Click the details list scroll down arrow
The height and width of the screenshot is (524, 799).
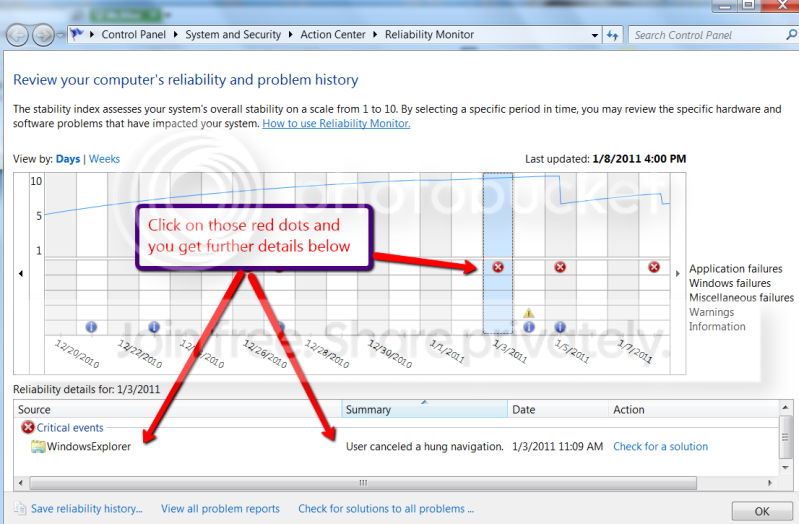pos(785,467)
